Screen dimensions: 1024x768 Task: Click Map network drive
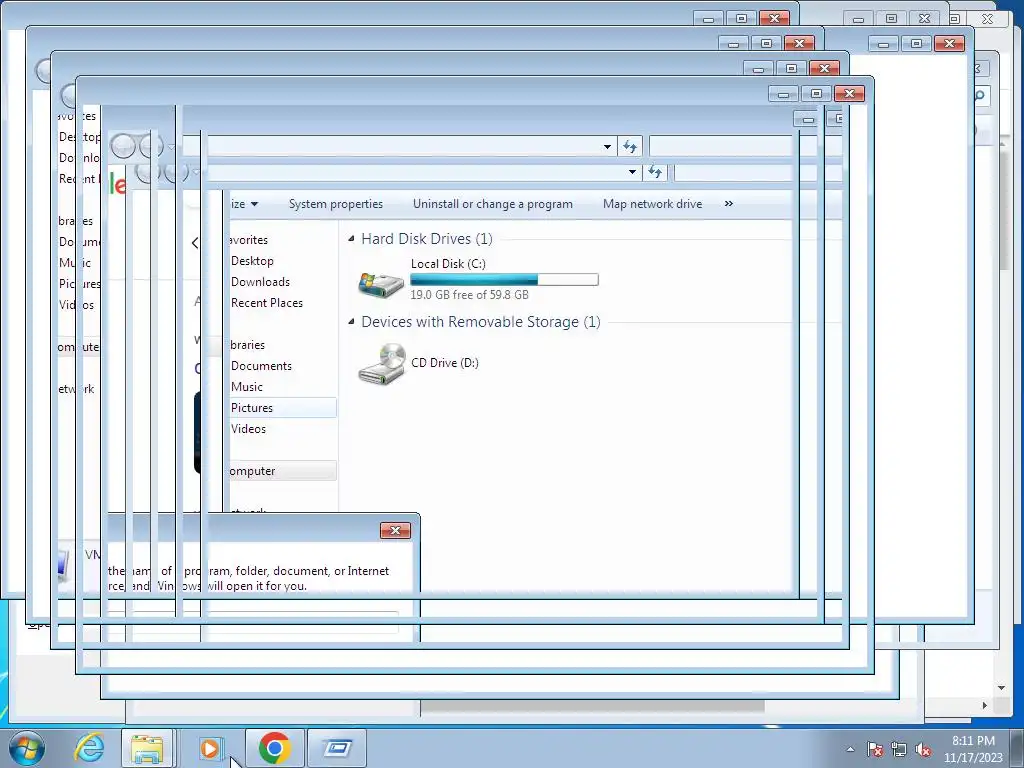pyautogui.click(x=652, y=204)
